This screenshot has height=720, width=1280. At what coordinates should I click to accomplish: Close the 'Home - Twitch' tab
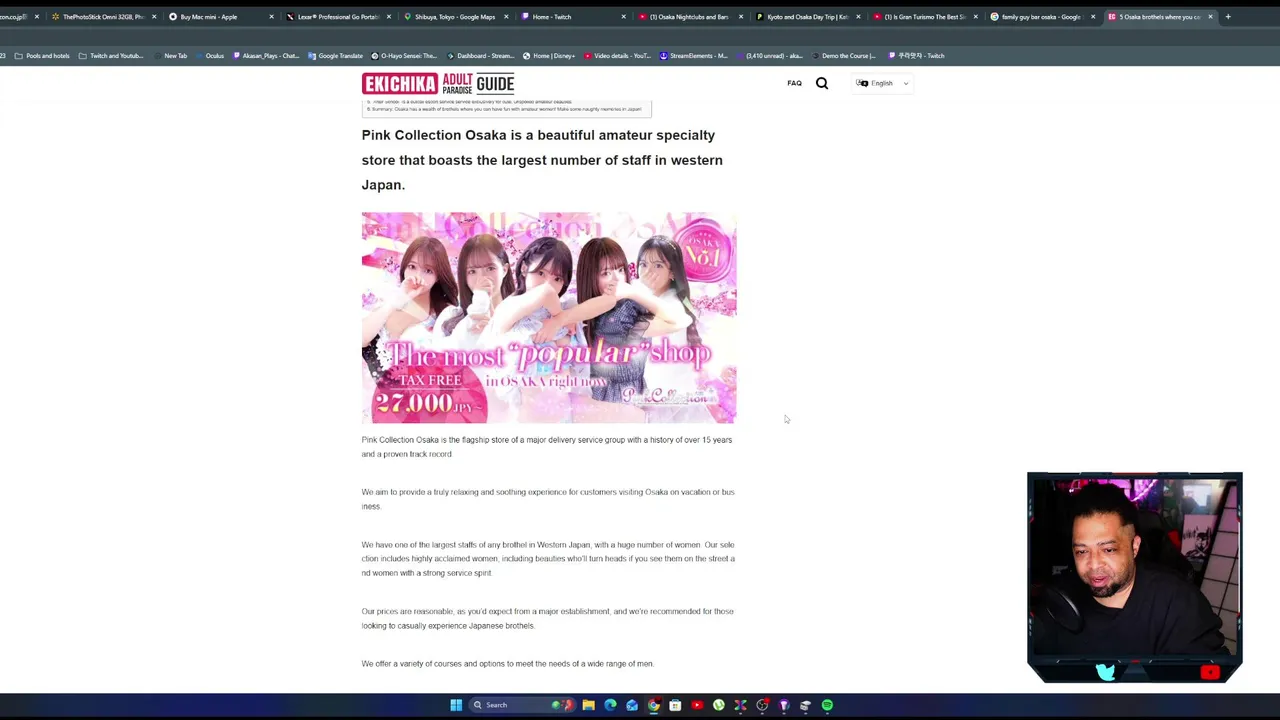pos(623,17)
